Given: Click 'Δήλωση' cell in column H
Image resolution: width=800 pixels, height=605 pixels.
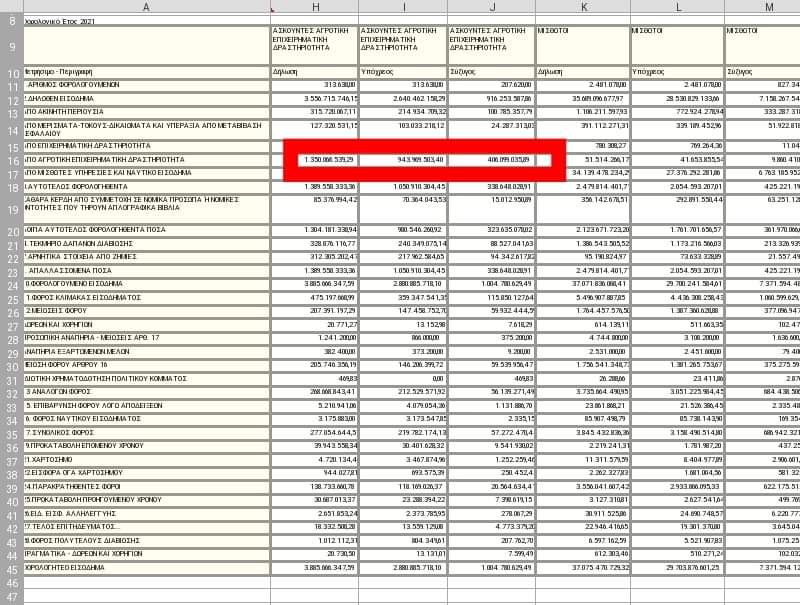Looking at the screenshot, I should click(x=314, y=72).
